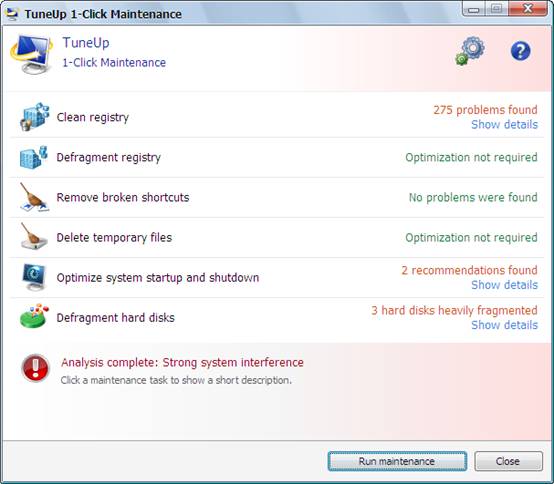Screen dimensions: 554x484
Task: Click the blue help question mark icon
Action: 520,51
